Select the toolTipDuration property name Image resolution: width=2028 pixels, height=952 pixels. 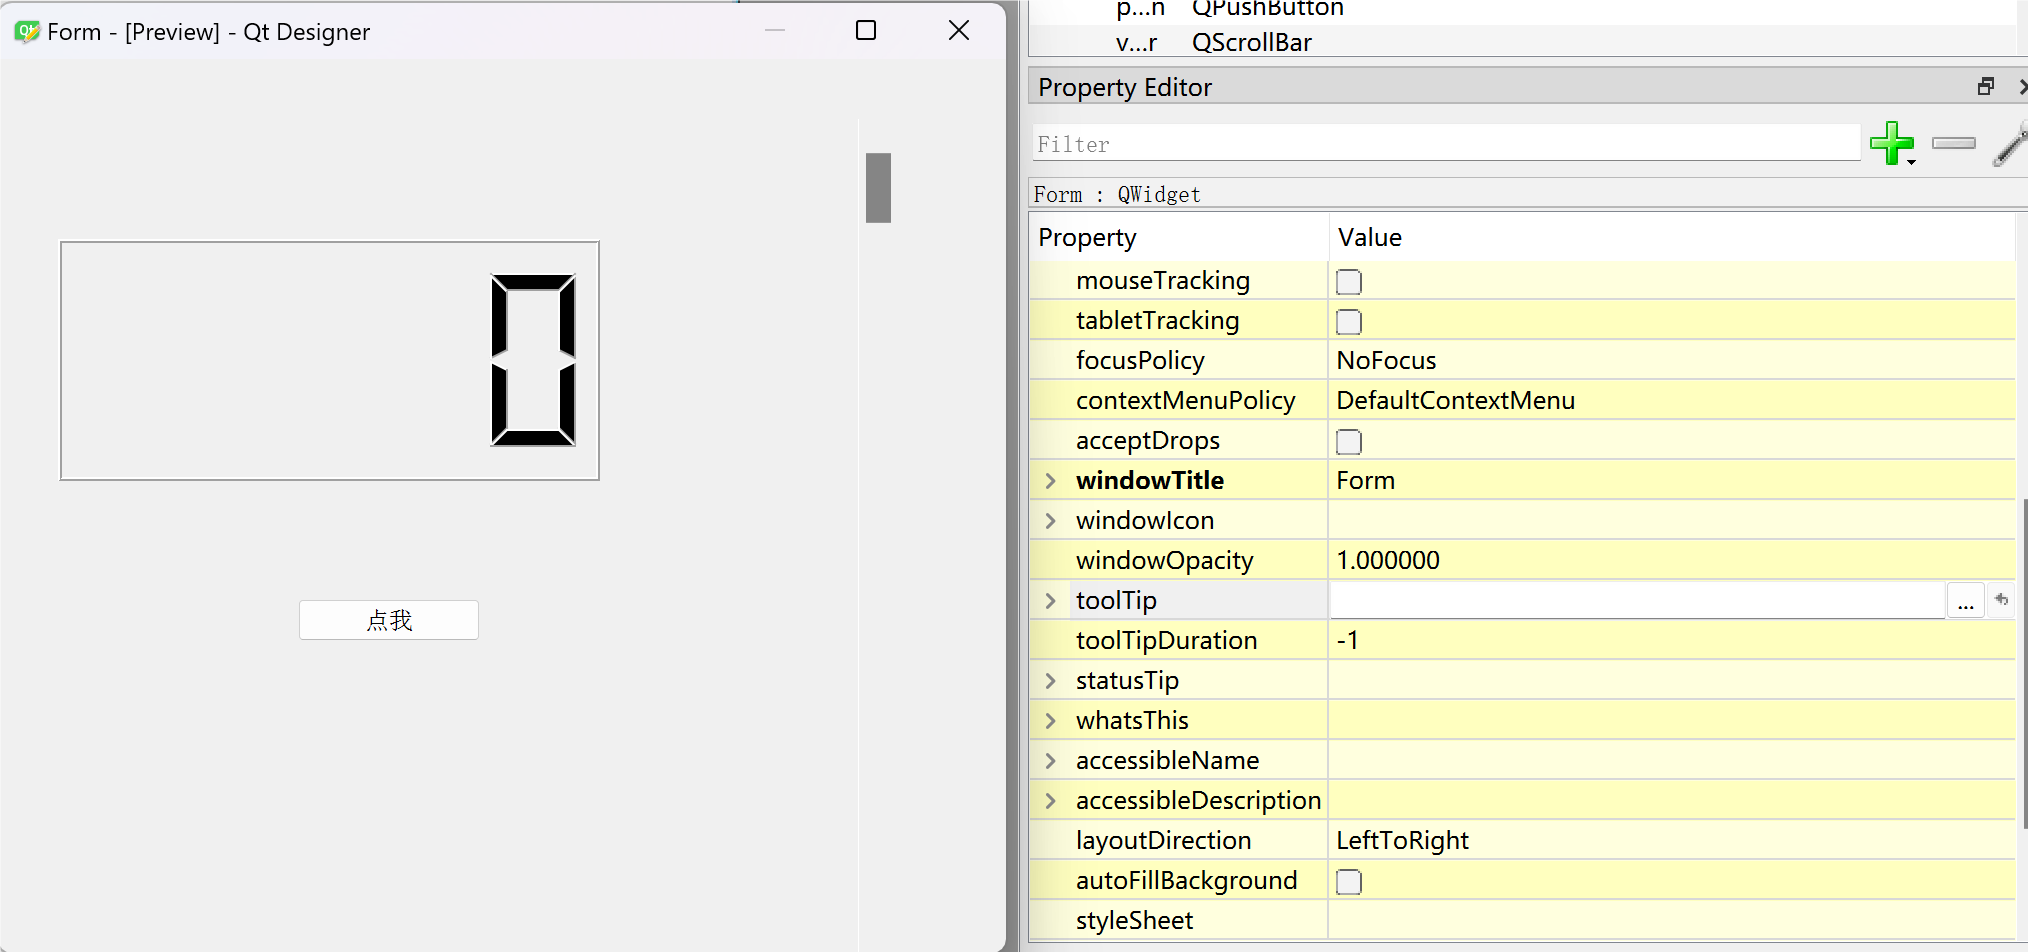1166,641
